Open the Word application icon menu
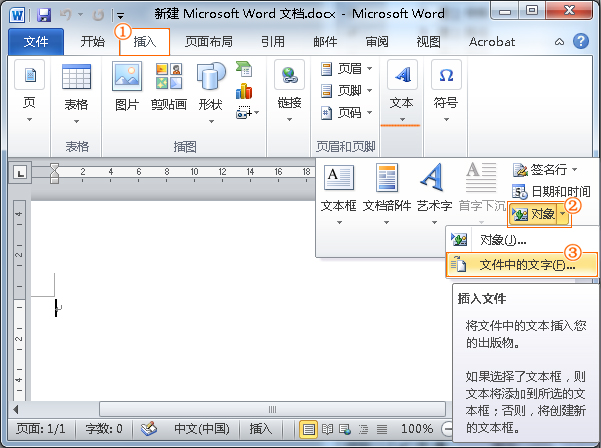The image size is (601, 448). coord(18,15)
